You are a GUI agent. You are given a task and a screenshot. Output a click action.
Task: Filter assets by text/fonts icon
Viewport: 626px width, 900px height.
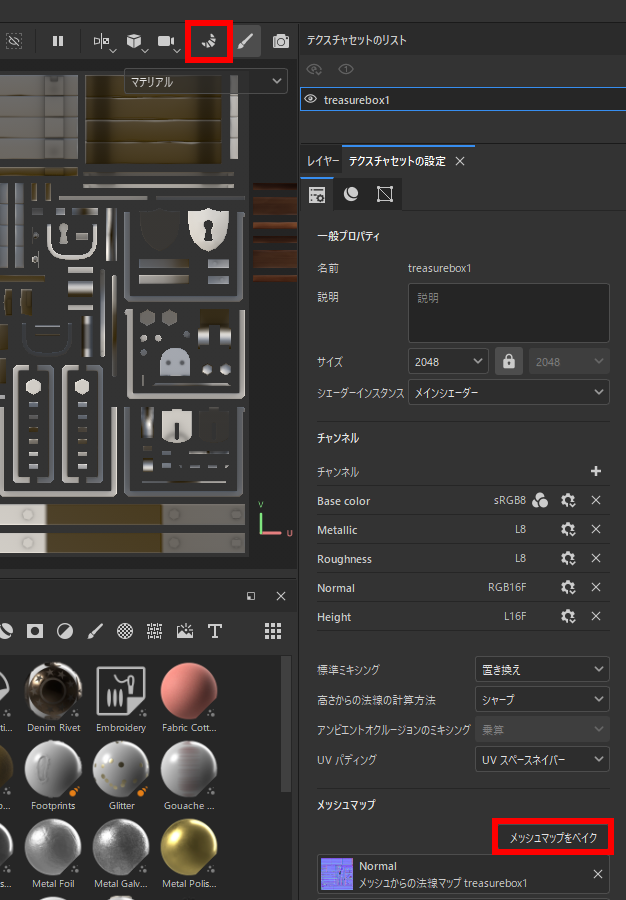(214, 631)
